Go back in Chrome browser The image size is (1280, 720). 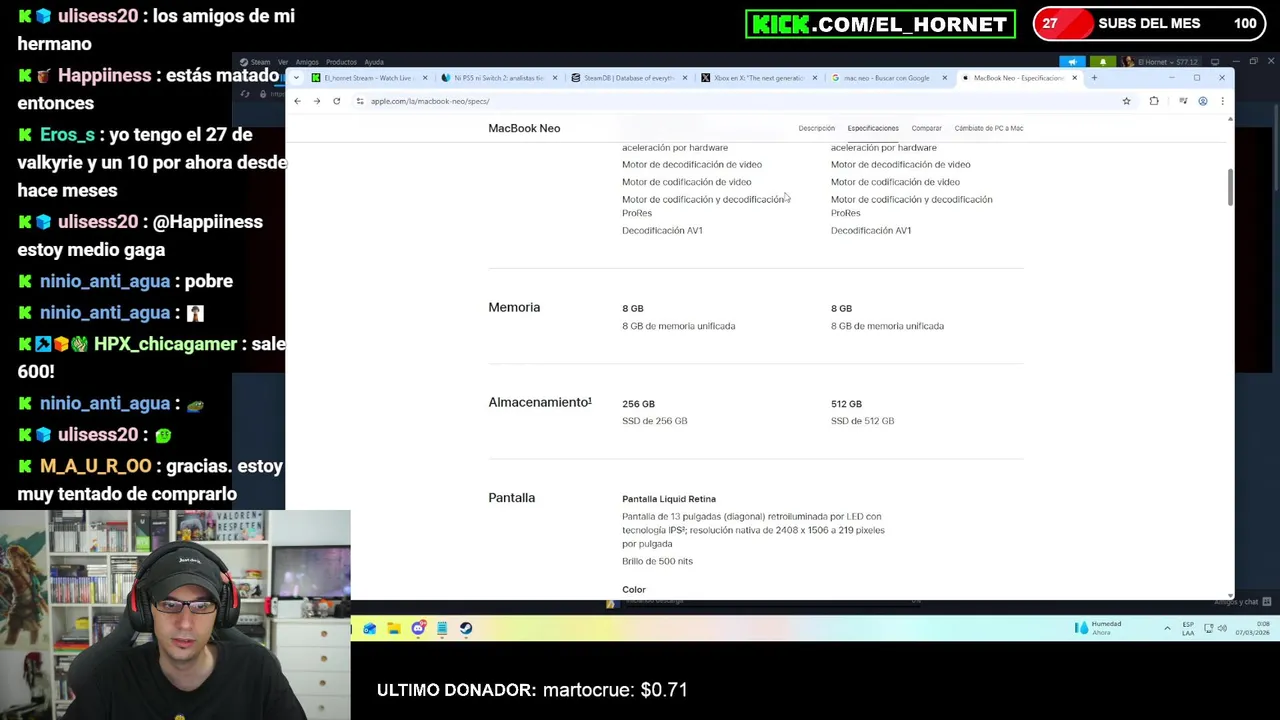click(x=297, y=101)
